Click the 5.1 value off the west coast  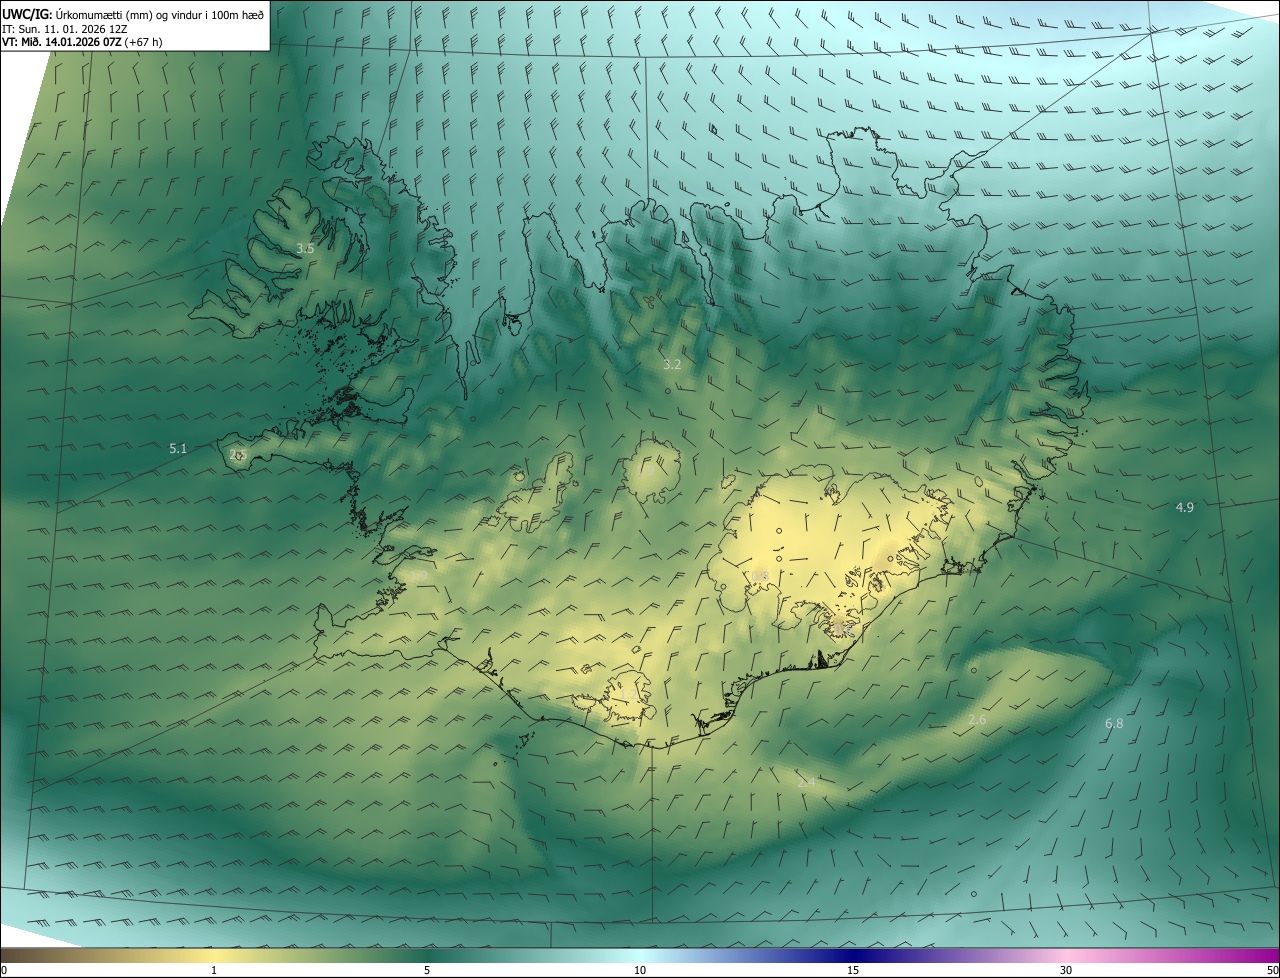tap(178, 449)
